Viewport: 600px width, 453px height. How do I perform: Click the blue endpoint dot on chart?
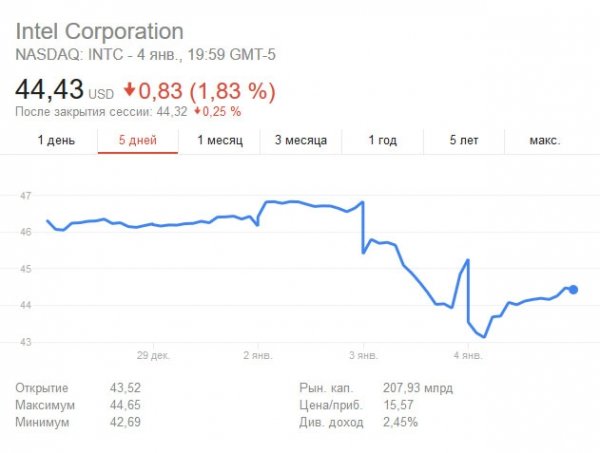pyautogui.click(x=573, y=290)
